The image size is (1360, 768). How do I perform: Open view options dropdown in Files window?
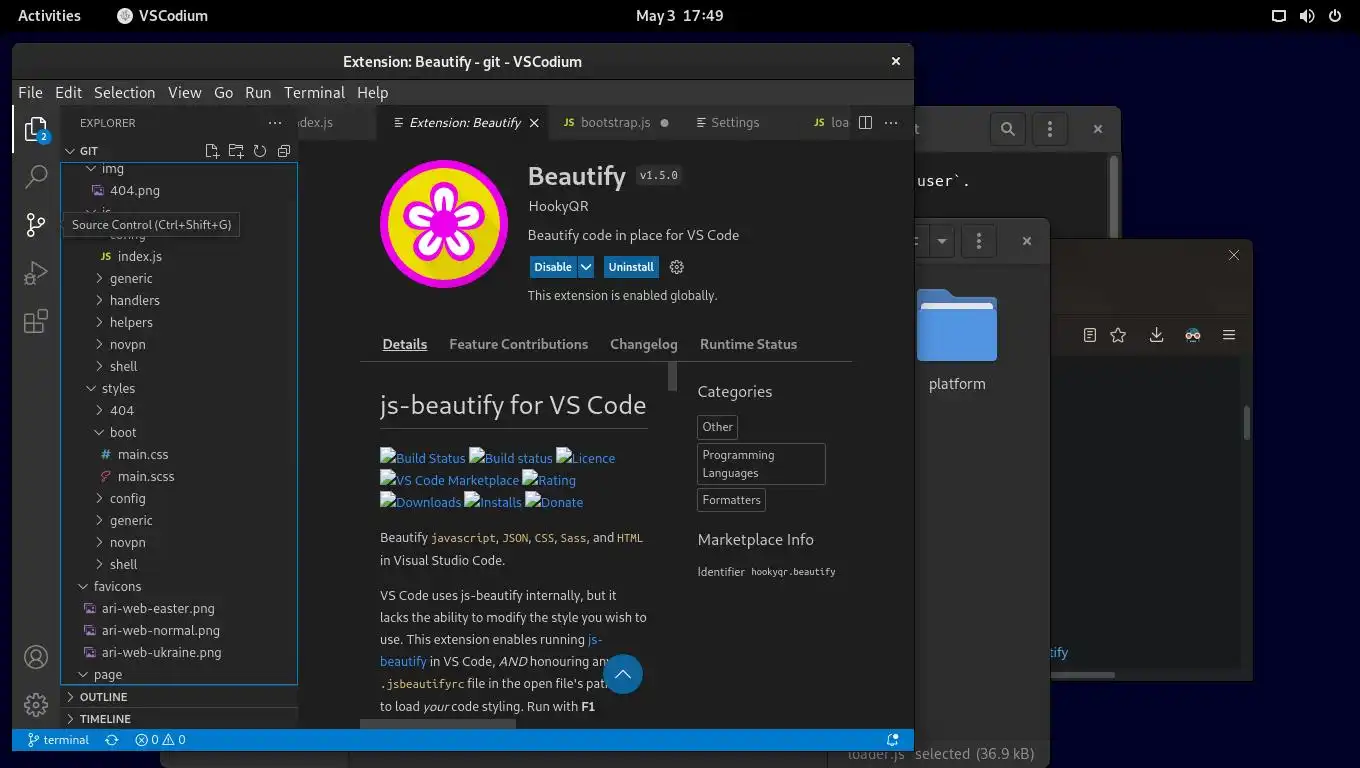pyautogui.click(x=941, y=241)
